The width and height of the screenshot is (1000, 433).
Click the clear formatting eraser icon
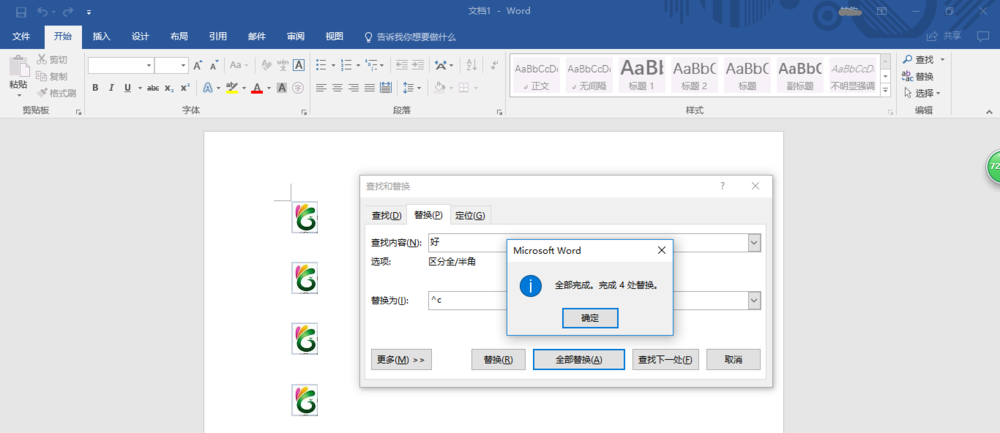pos(266,65)
